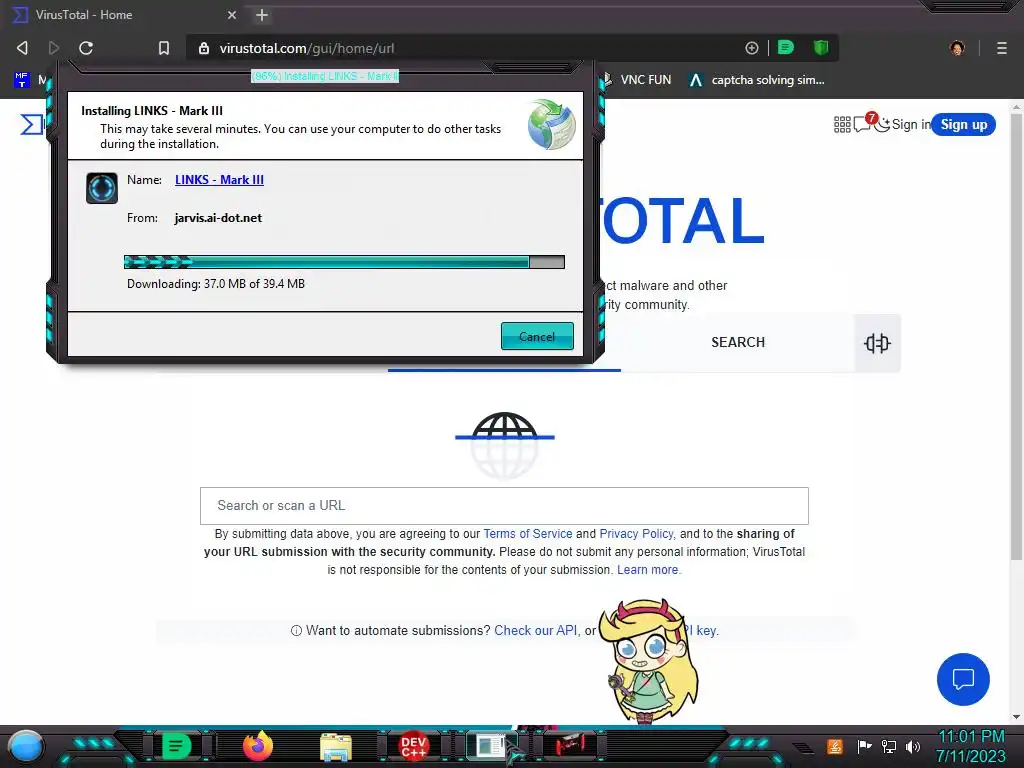Click the lock site security icon
Viewport: 1024px width, 768px height.
[204, 48]
